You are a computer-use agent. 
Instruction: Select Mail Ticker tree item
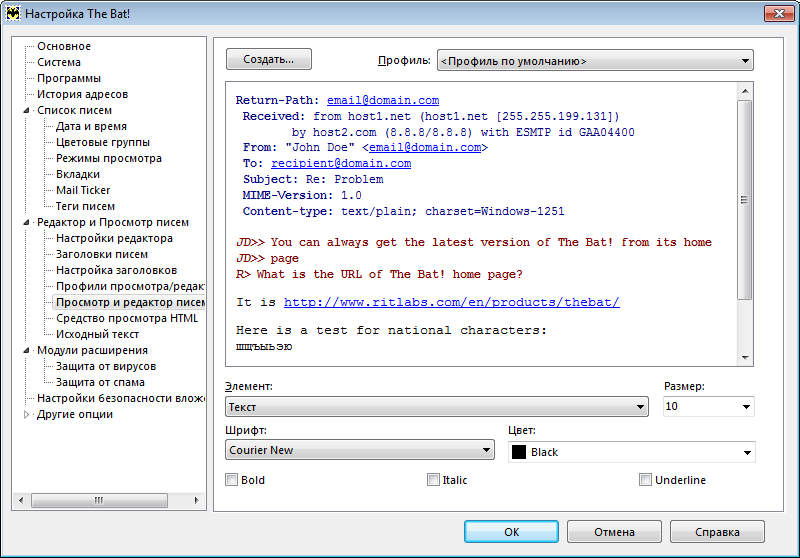point(83,190)
